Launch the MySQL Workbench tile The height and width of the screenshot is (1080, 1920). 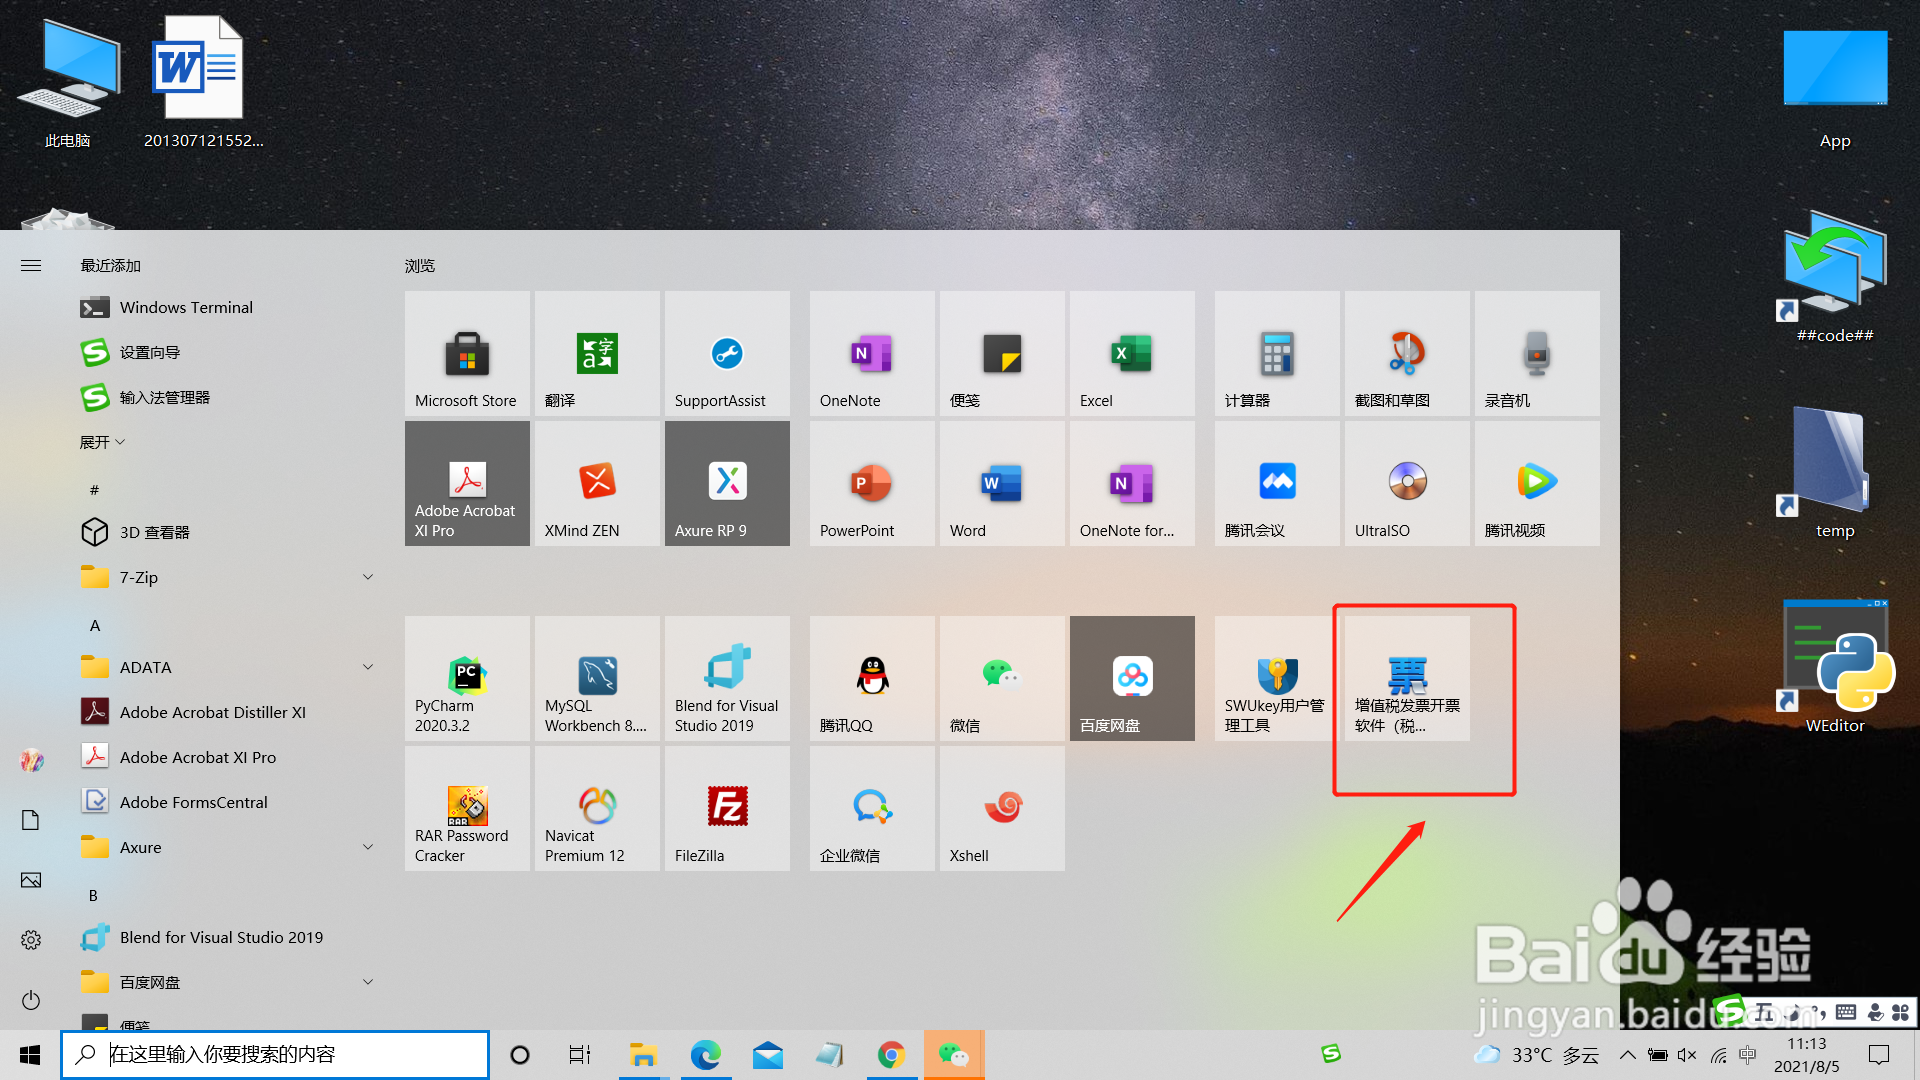597,678
